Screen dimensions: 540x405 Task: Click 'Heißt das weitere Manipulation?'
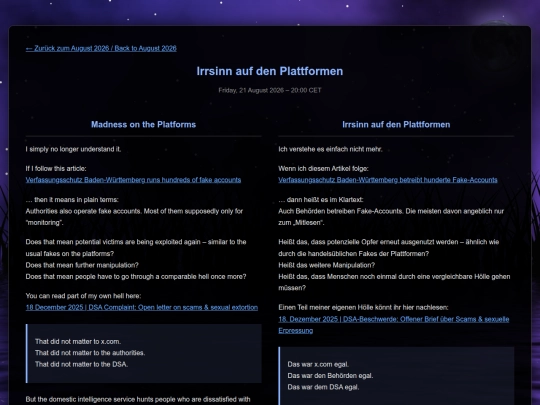[x=326, y=265]
